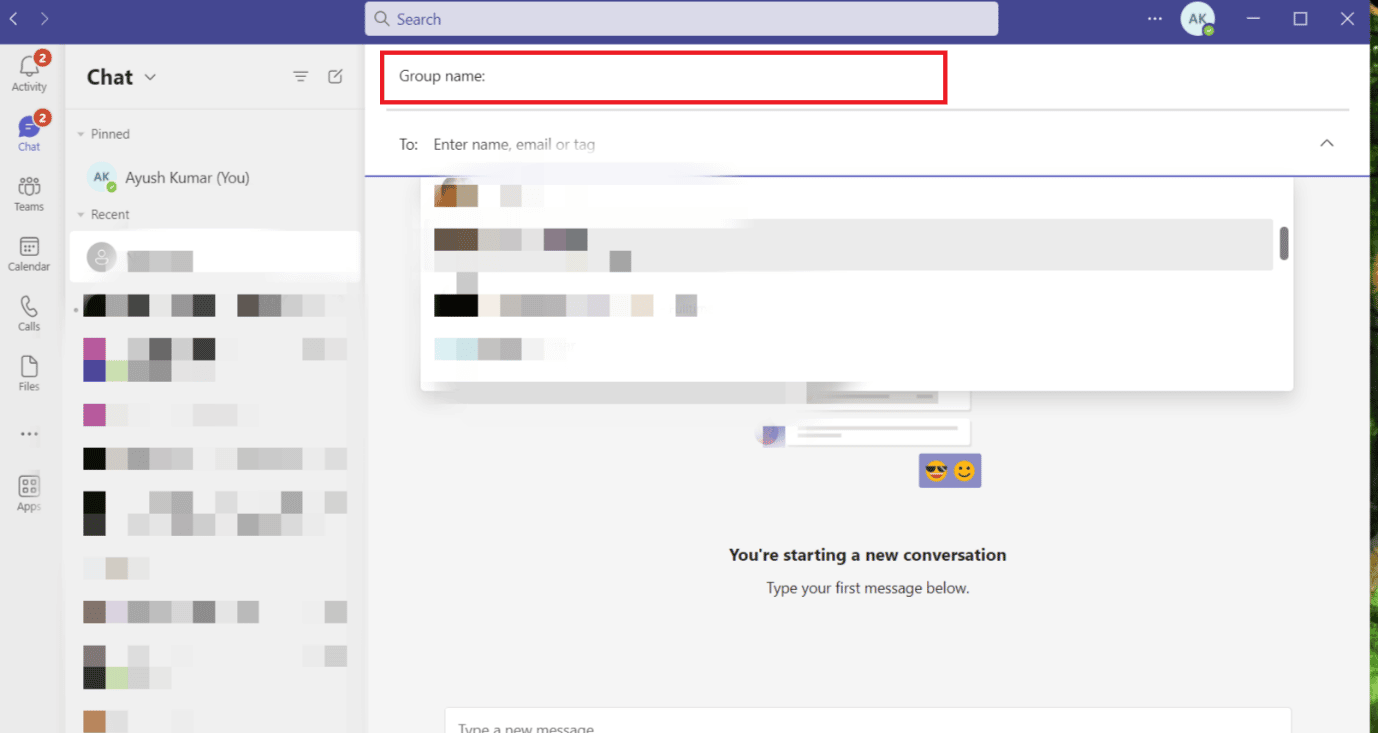Open the Ayush Kumar (You) pinned chat

[x=213, y=178]
